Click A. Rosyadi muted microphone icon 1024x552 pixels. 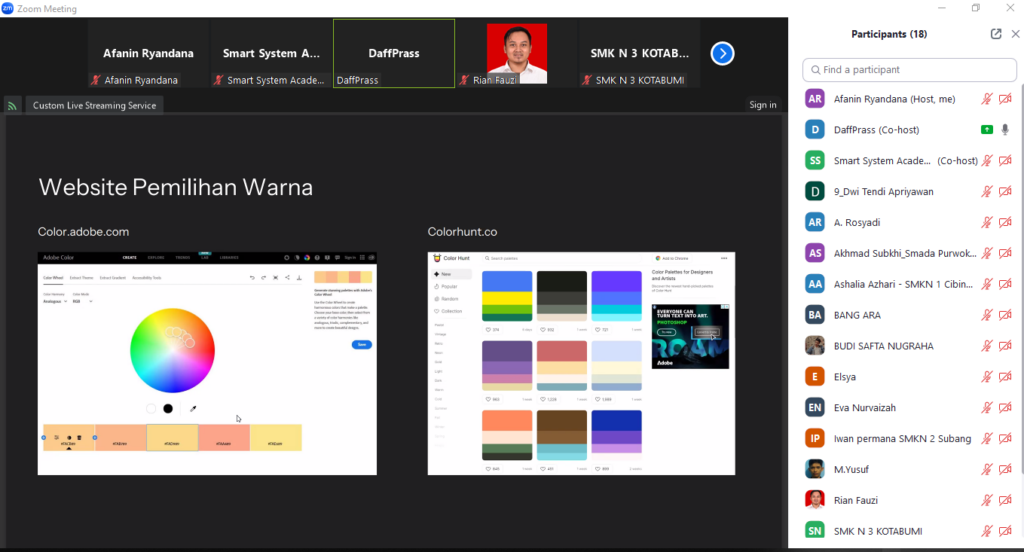[x=987, y=223]
